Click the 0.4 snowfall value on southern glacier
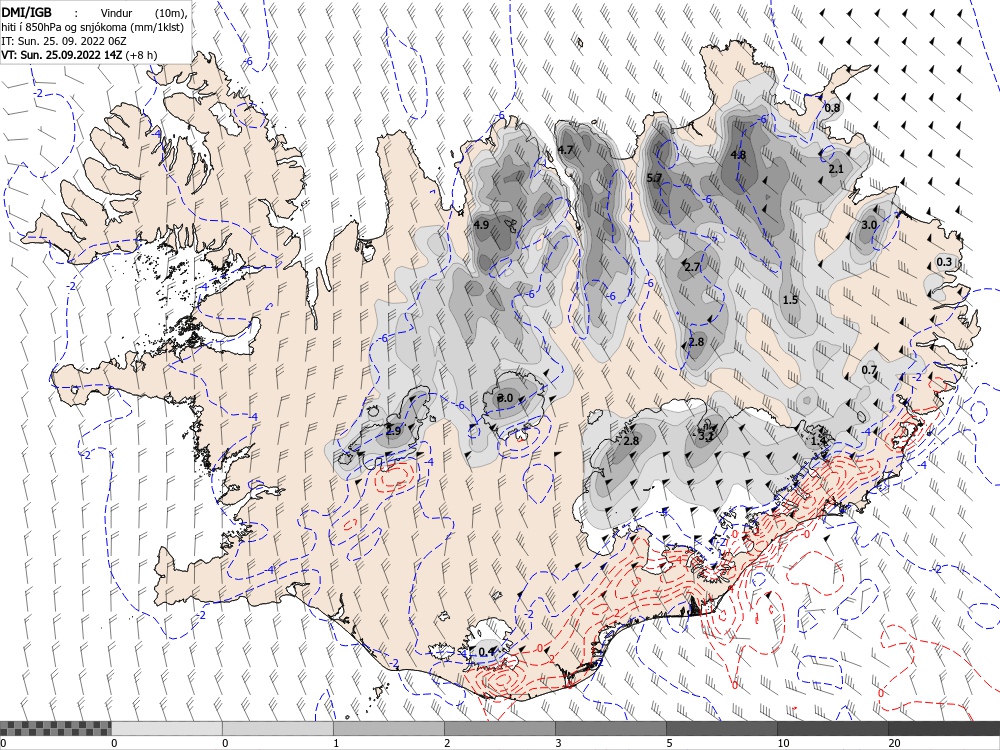 click(487, 651)
